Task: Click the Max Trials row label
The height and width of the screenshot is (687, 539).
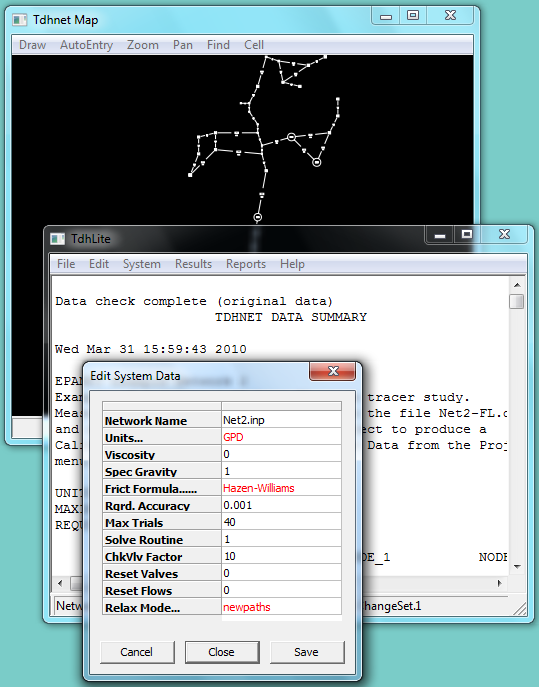Action: (x=162, y=523)
